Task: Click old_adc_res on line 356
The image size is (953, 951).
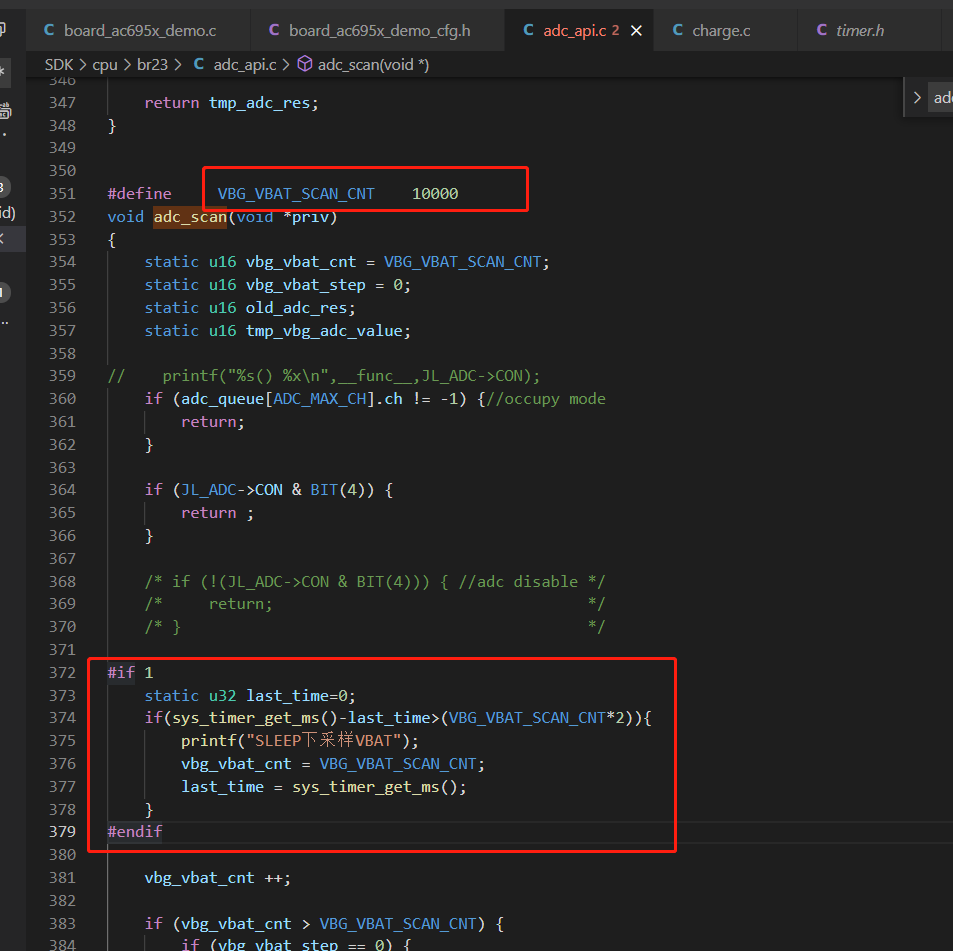Action: (x=296, y=307)
